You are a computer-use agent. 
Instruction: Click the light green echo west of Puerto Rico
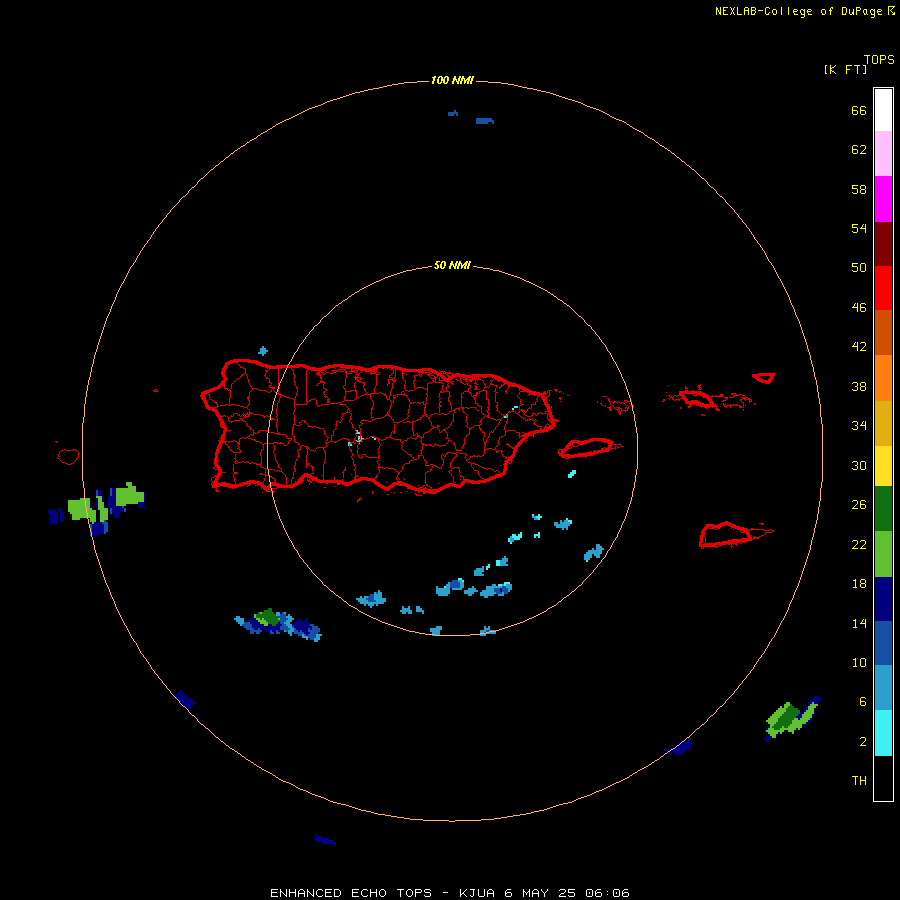tap(130, 494)
